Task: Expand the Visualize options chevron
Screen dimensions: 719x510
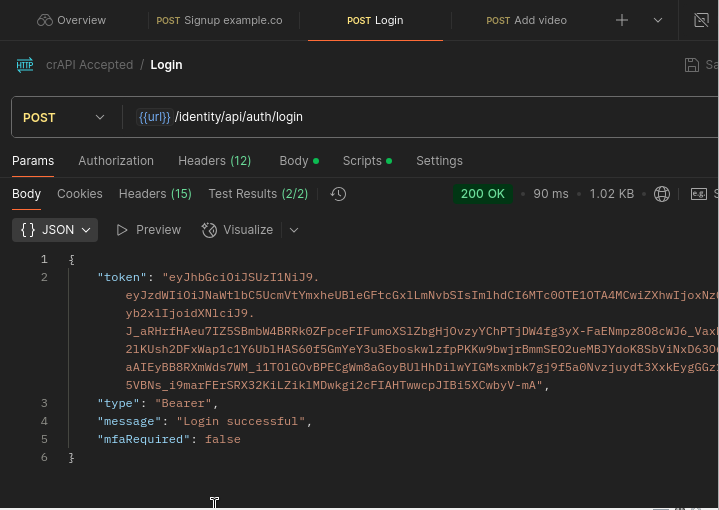Action: [x=294, y=230]
